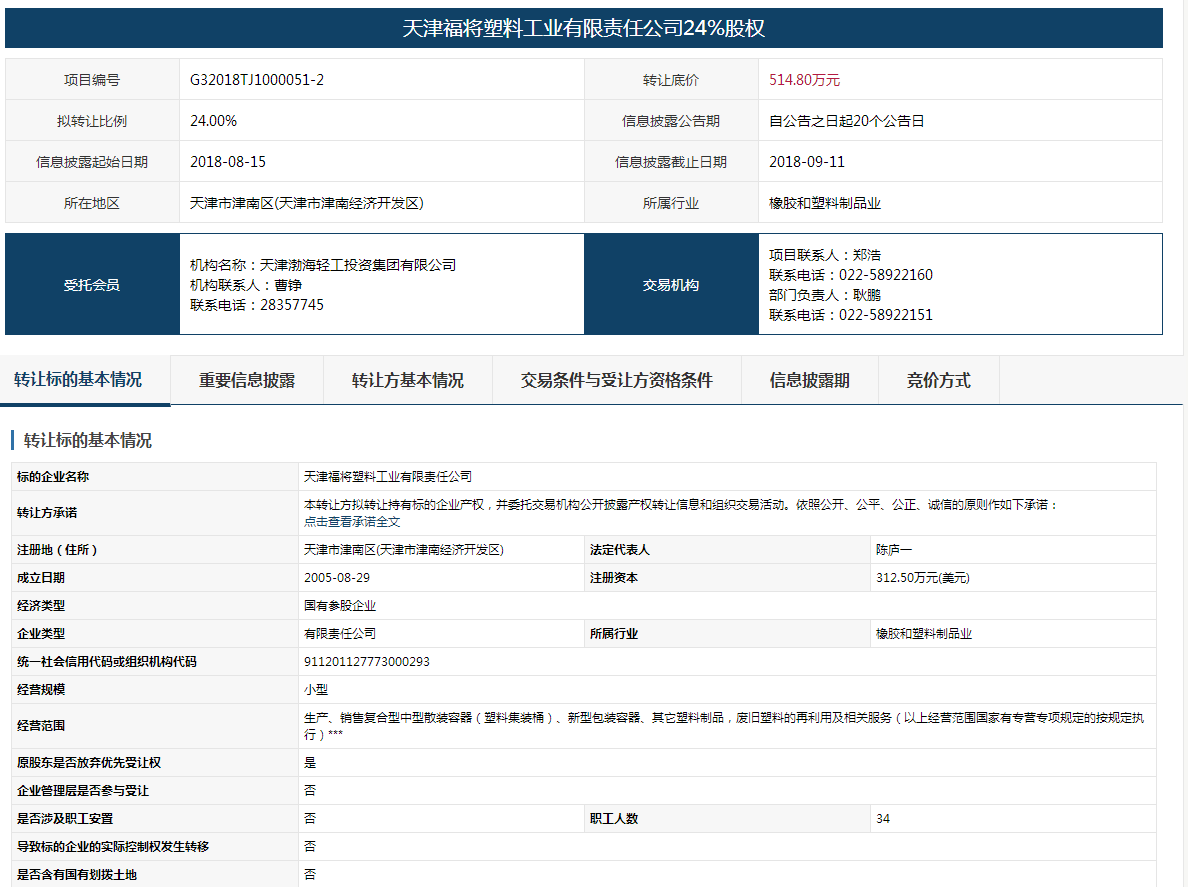Click the 否 value for 是否涉及职工安置
The height and width of the screenshot is (887, 1188).
tap(310, 819)
